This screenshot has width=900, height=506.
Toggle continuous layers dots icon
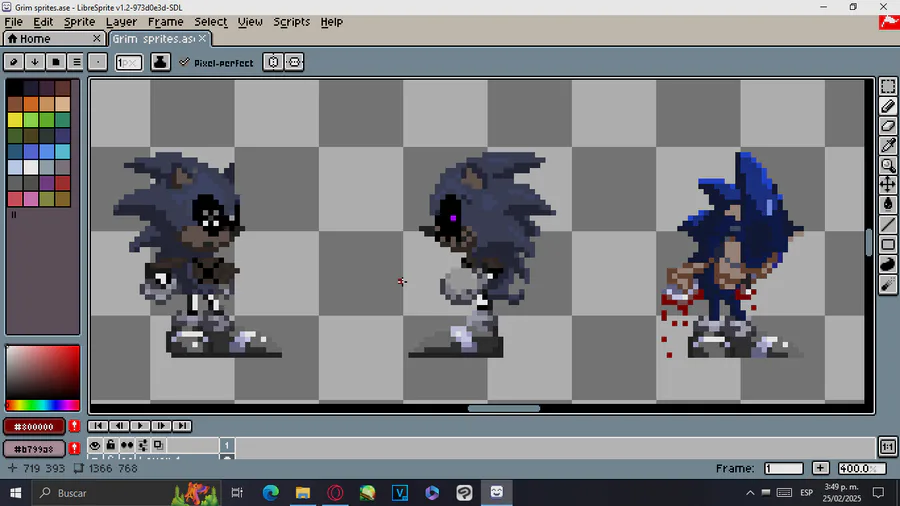(127, 445)
